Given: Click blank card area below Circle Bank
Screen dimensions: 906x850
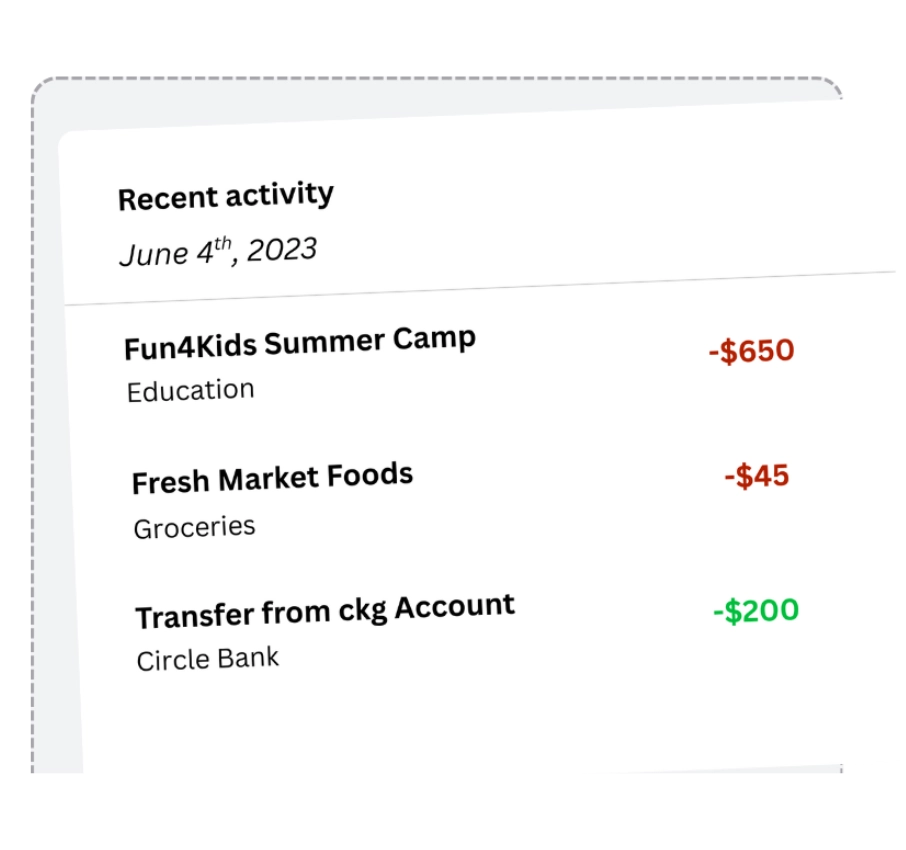Looking at the screenshot, I should click(x=450, y=720).
